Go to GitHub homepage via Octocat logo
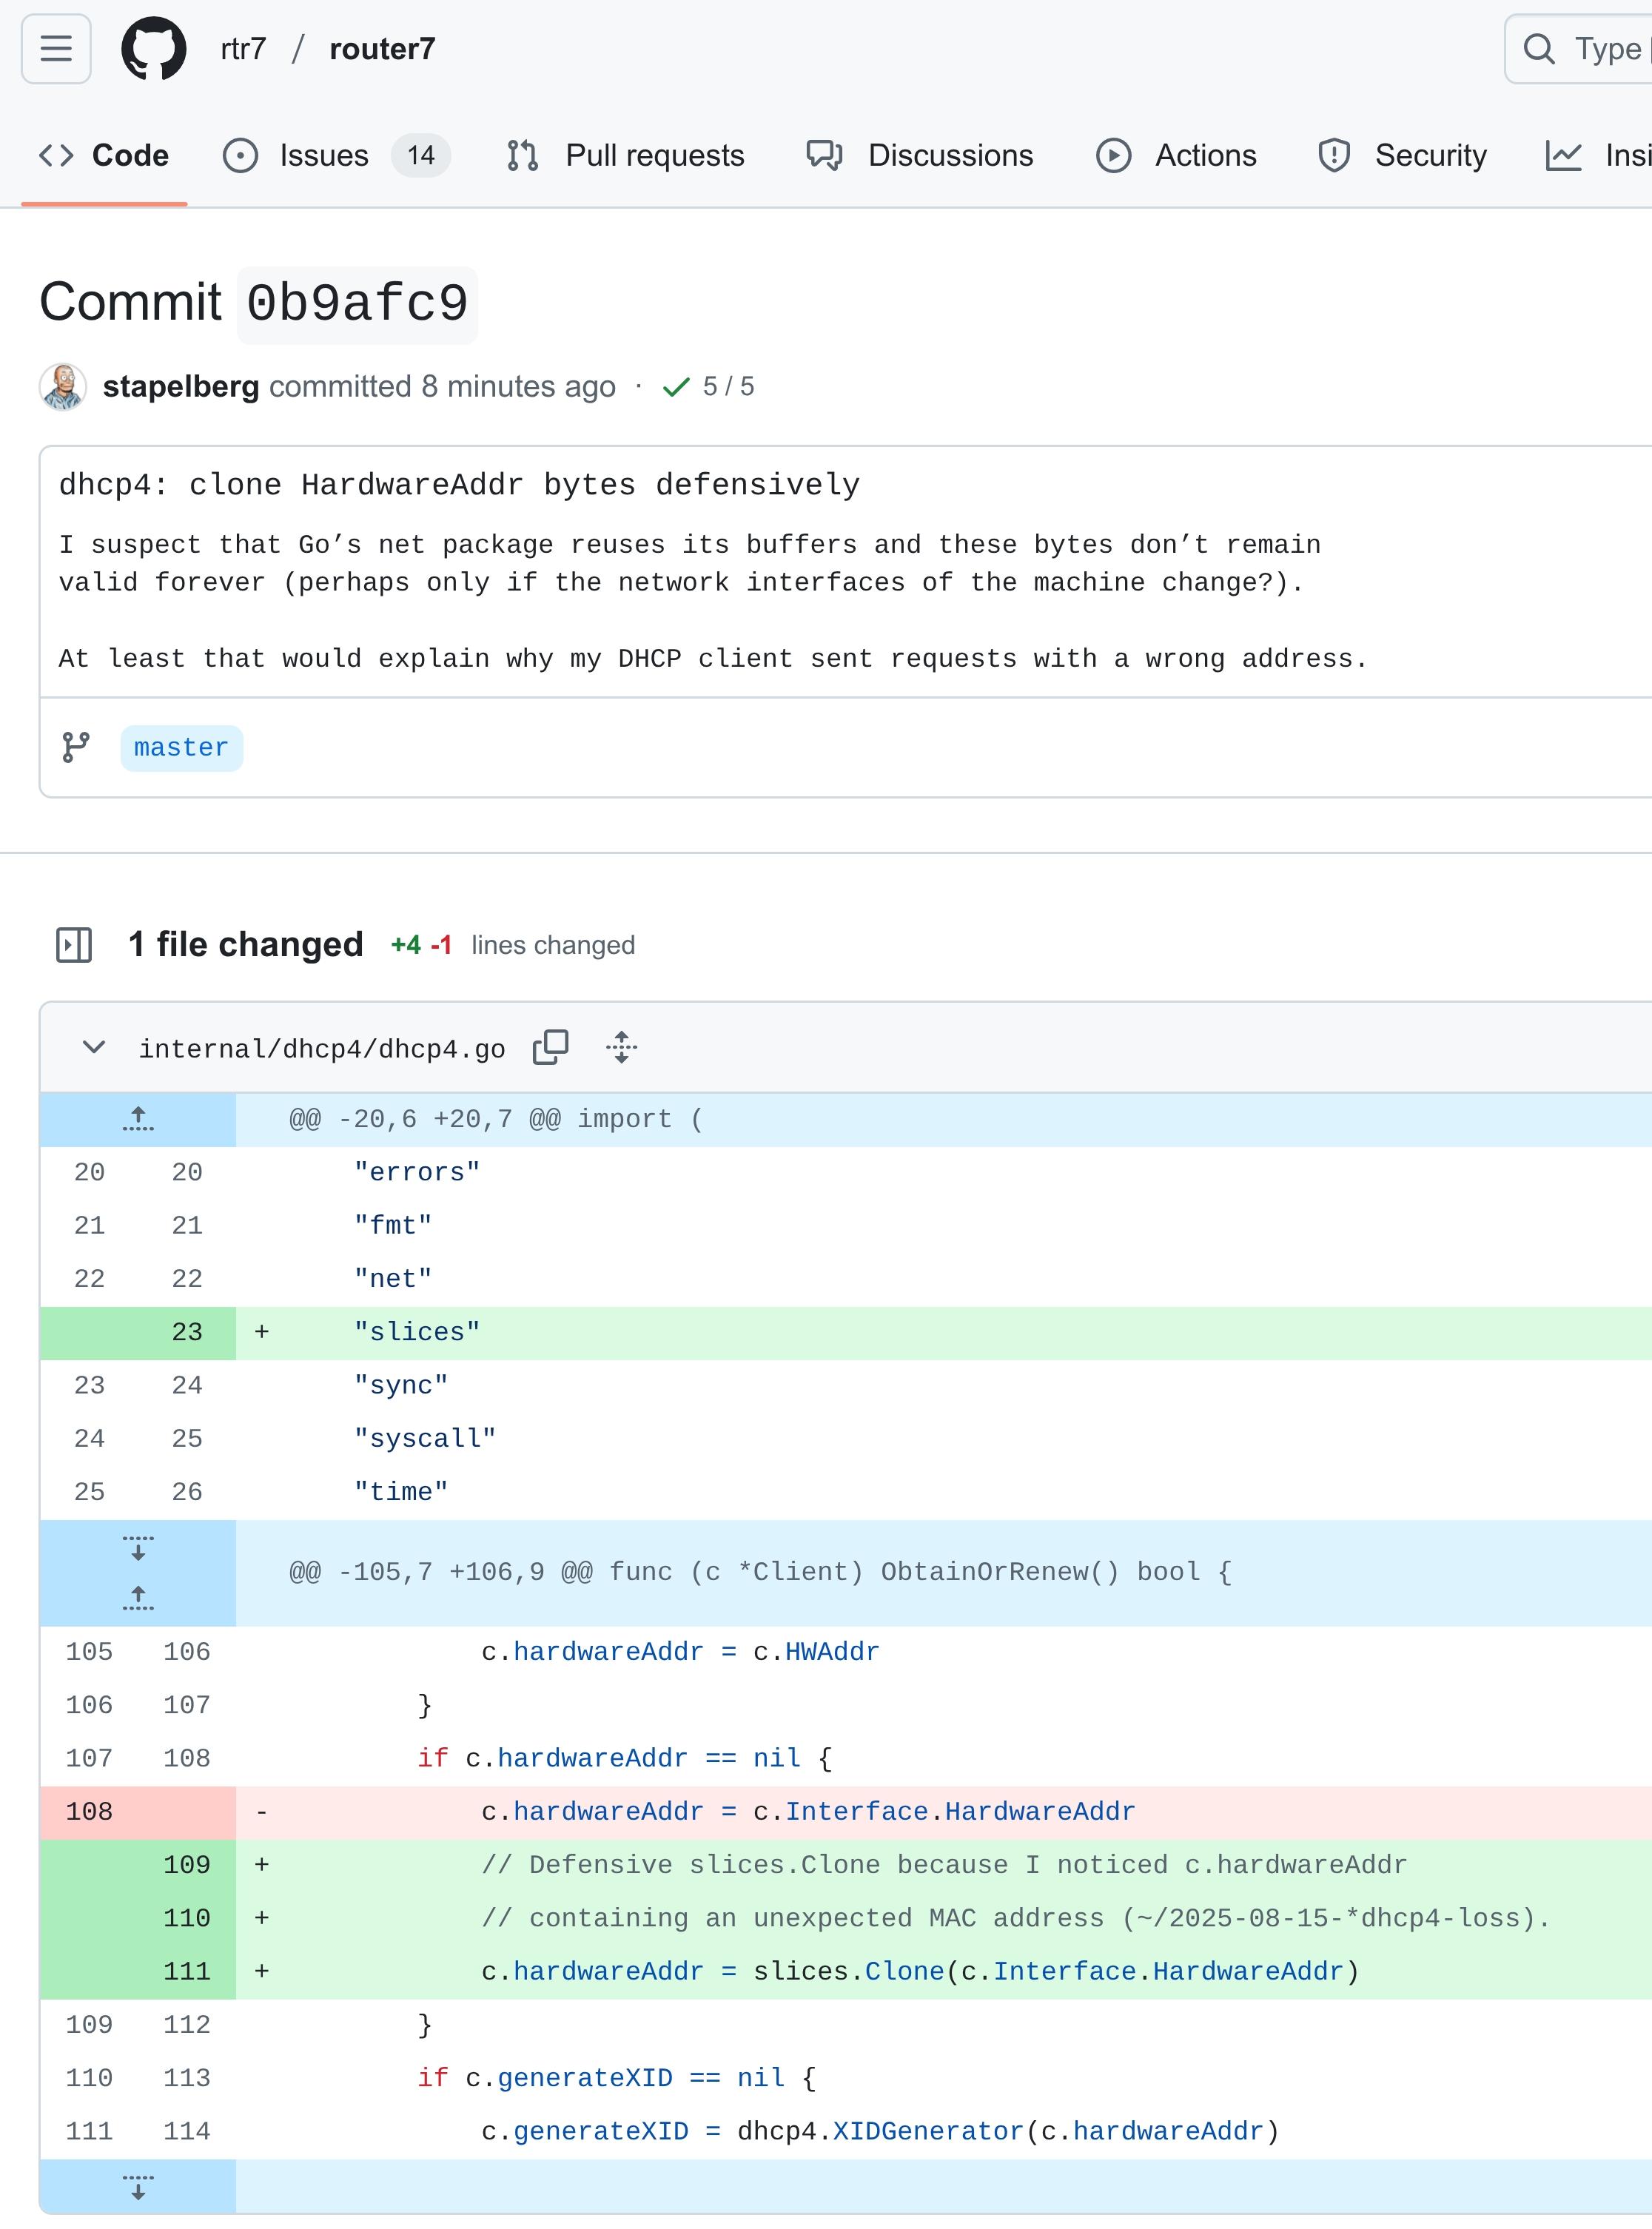 154,48
